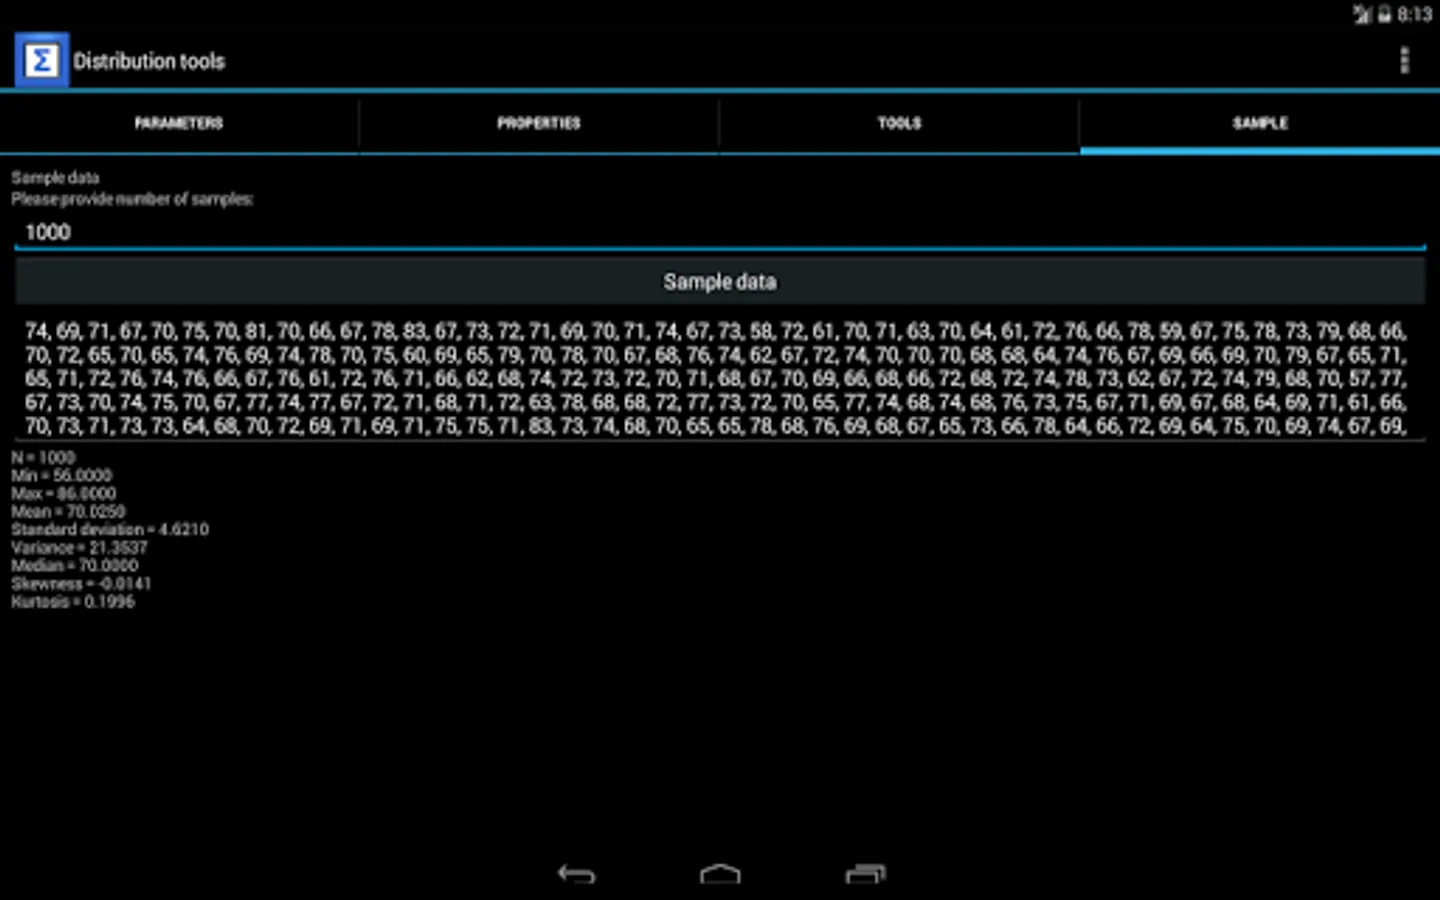The width and height of the screenshot is (1440, 900).
Task: Open the overflow menu (three dots)
Action: pyautogui.click(x=1405, y=60)
